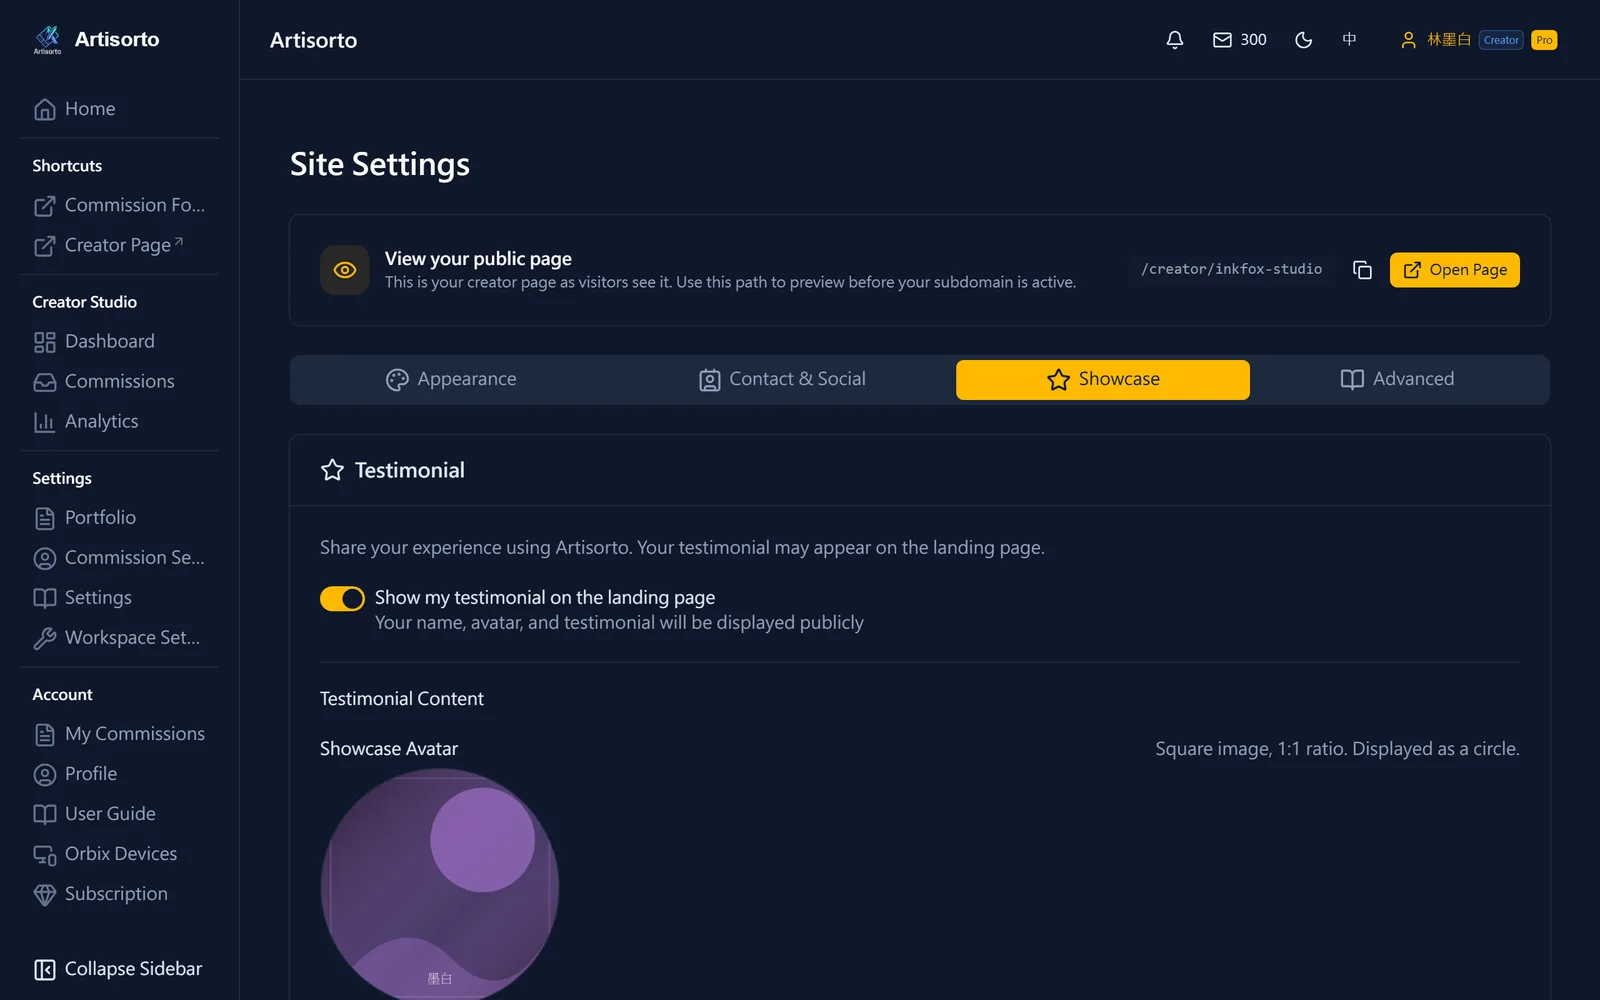Viewport: 1600px width, 1000px height.
Task: Toggle Show my testimonial on landing page
Action: [x=342, y=599]
